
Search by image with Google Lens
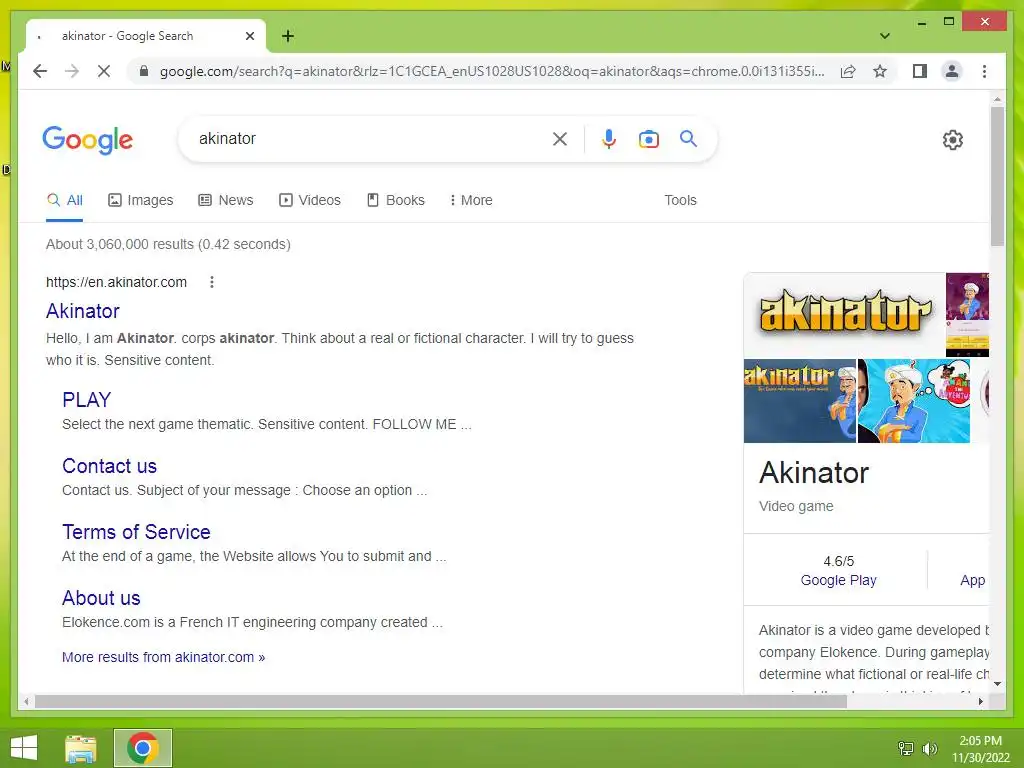[648, 138]
